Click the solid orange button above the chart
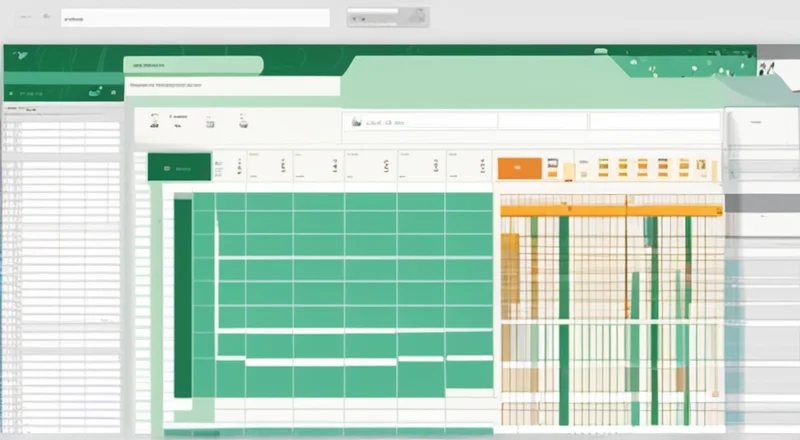 [x=519, y=168]
